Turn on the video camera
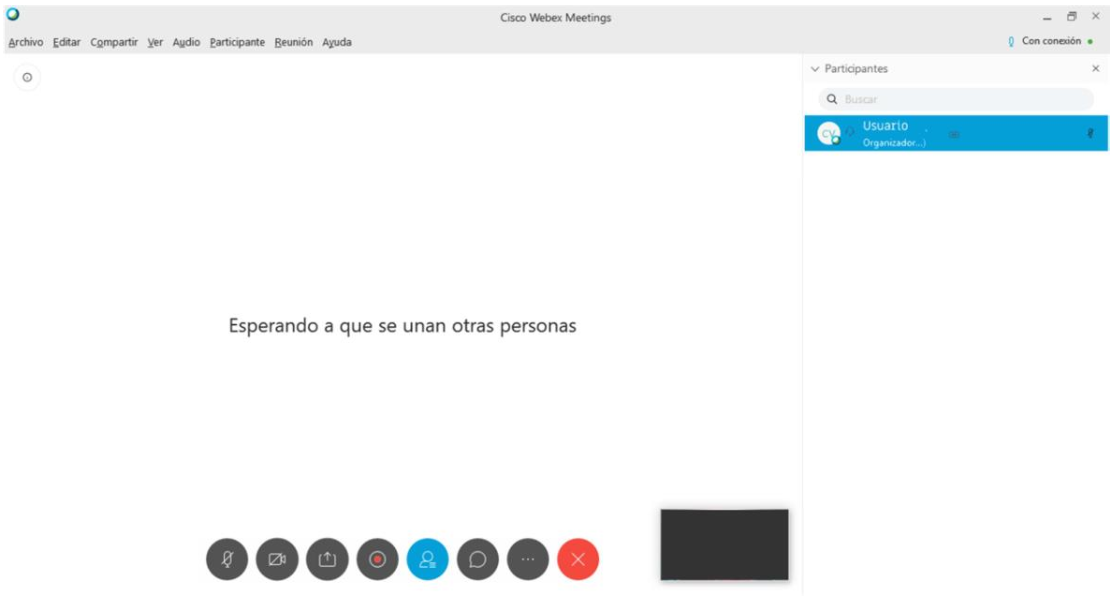1115x605 pixels. 277,559
